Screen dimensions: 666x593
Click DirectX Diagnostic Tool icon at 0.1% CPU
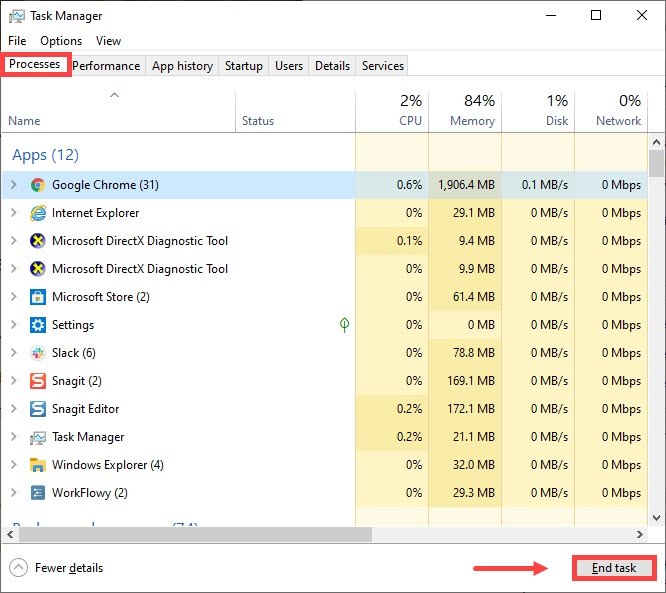coord(38,241)
